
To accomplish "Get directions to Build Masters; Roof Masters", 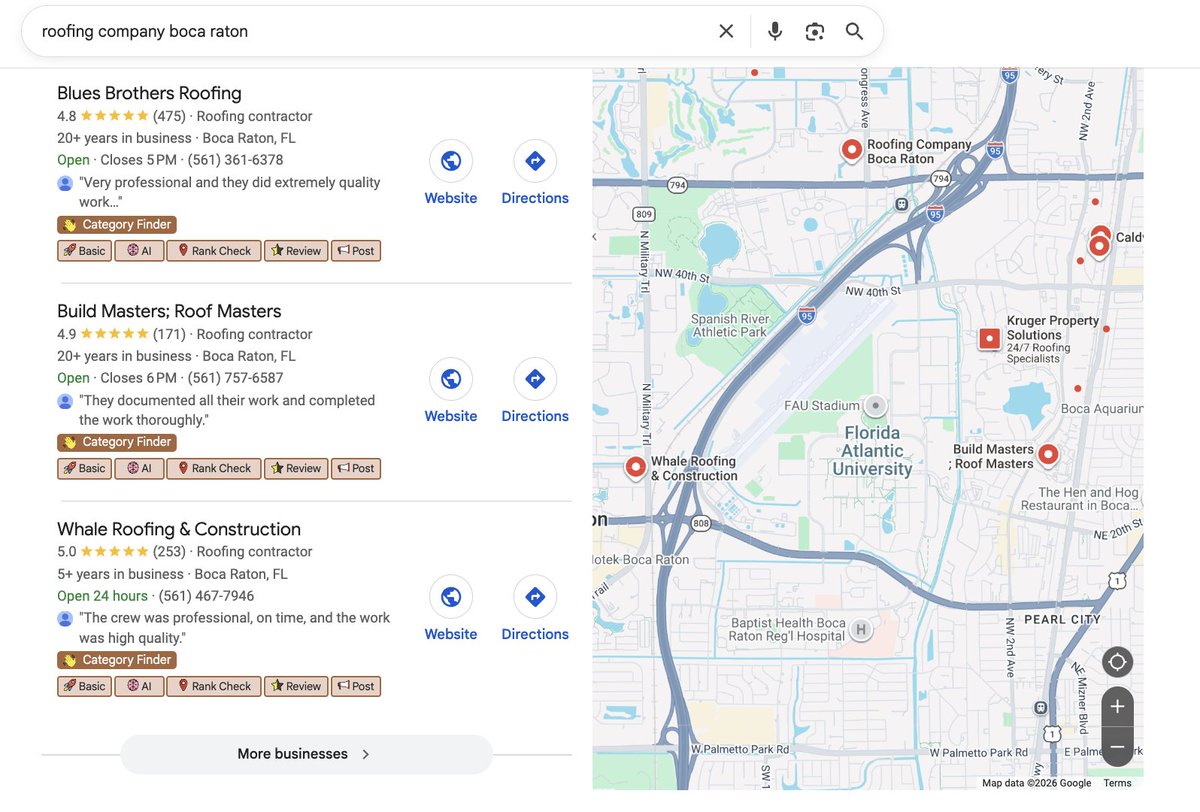I will 535,378.
